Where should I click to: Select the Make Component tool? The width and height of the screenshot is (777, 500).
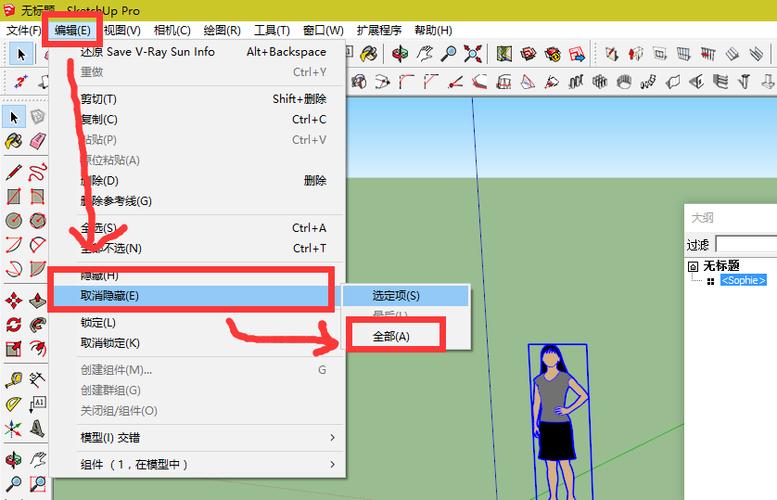38,117
